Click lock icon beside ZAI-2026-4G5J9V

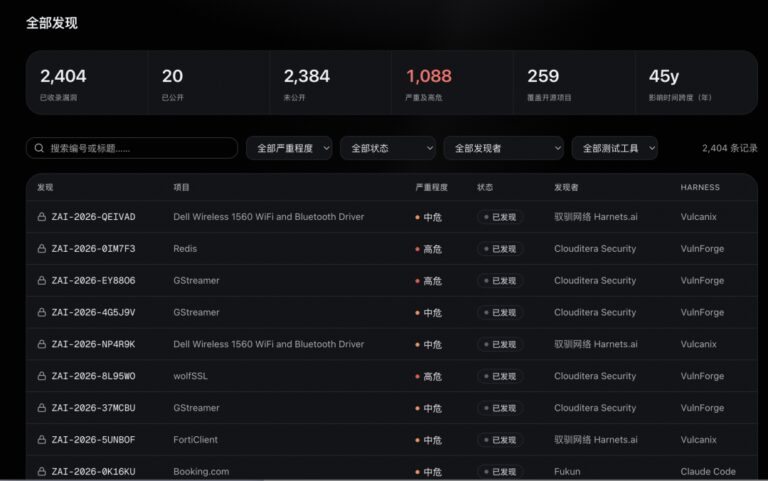[x=42, y=313]
